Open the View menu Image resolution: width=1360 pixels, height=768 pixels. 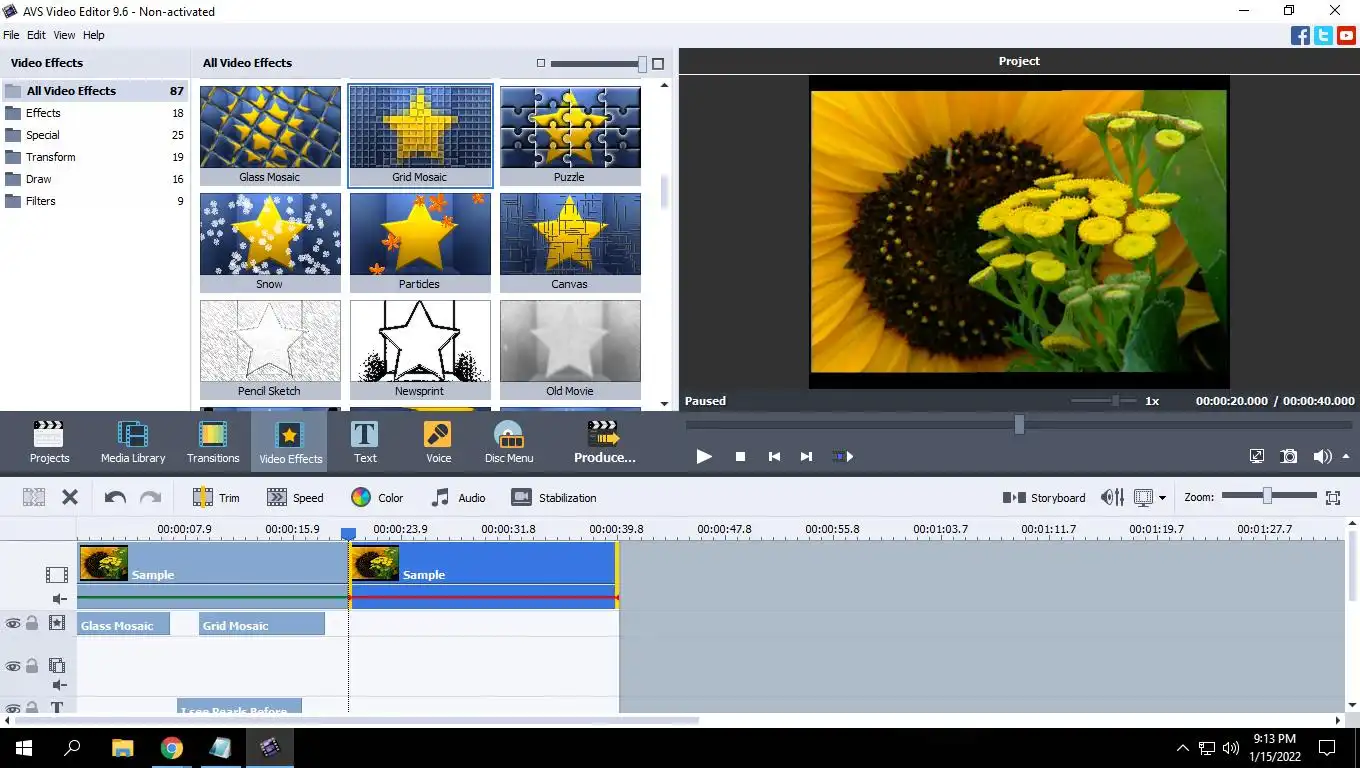(64, 35)
